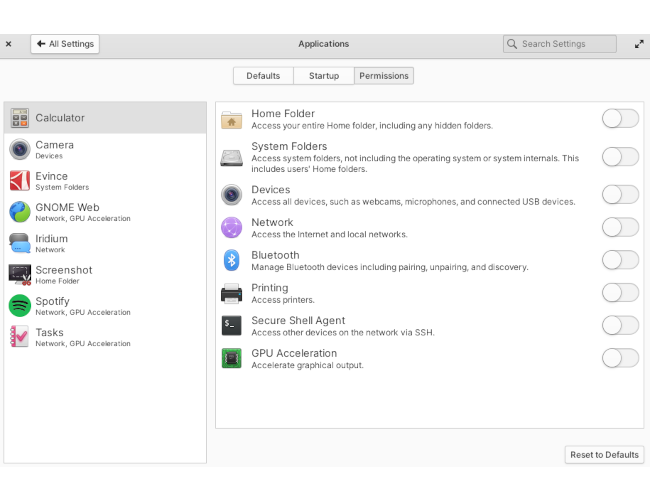Click the Iridium chat bubble icon
Viewport: 650px width, 500px height.
(x=19, y=243)
